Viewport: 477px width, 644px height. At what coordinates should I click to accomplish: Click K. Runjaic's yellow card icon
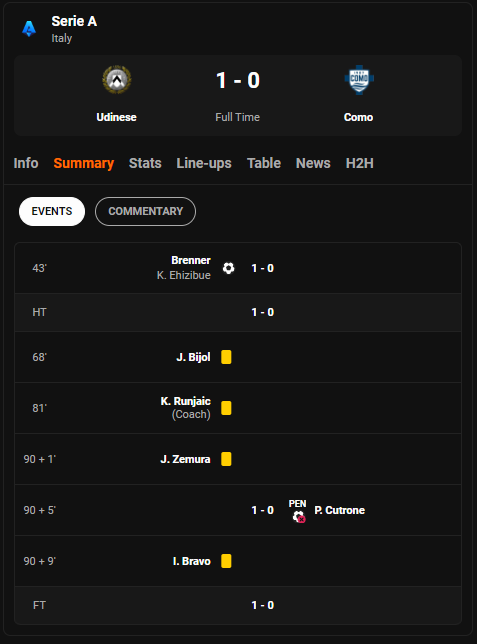[x=226, y=408]
